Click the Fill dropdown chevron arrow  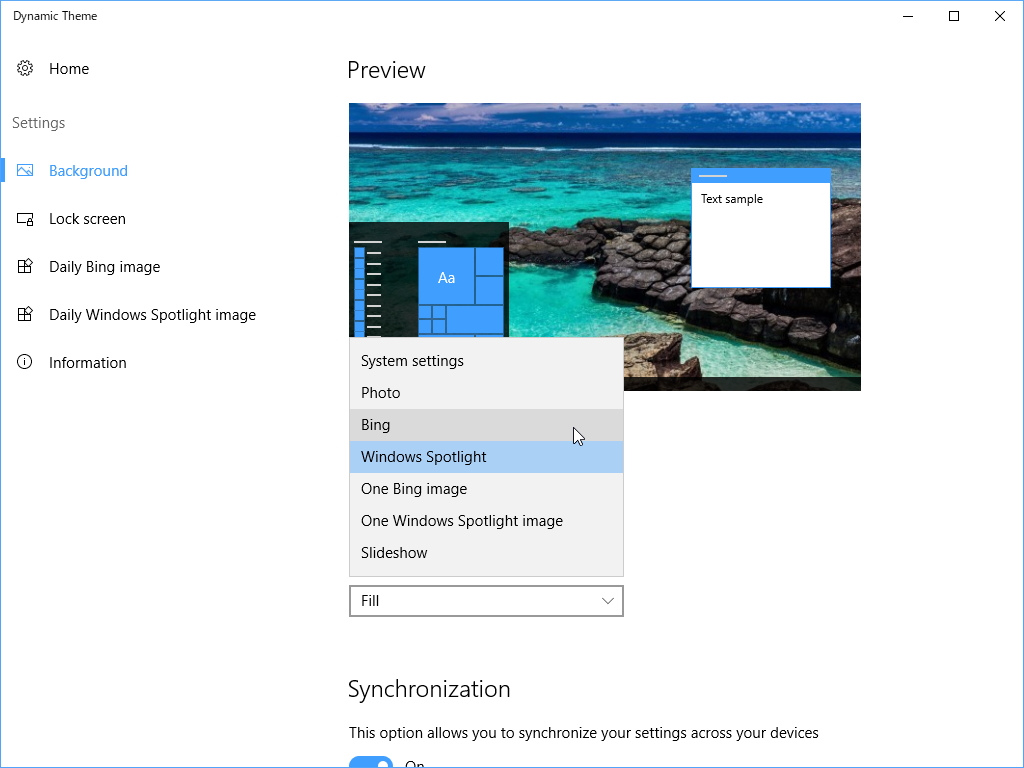pos(607,601)
